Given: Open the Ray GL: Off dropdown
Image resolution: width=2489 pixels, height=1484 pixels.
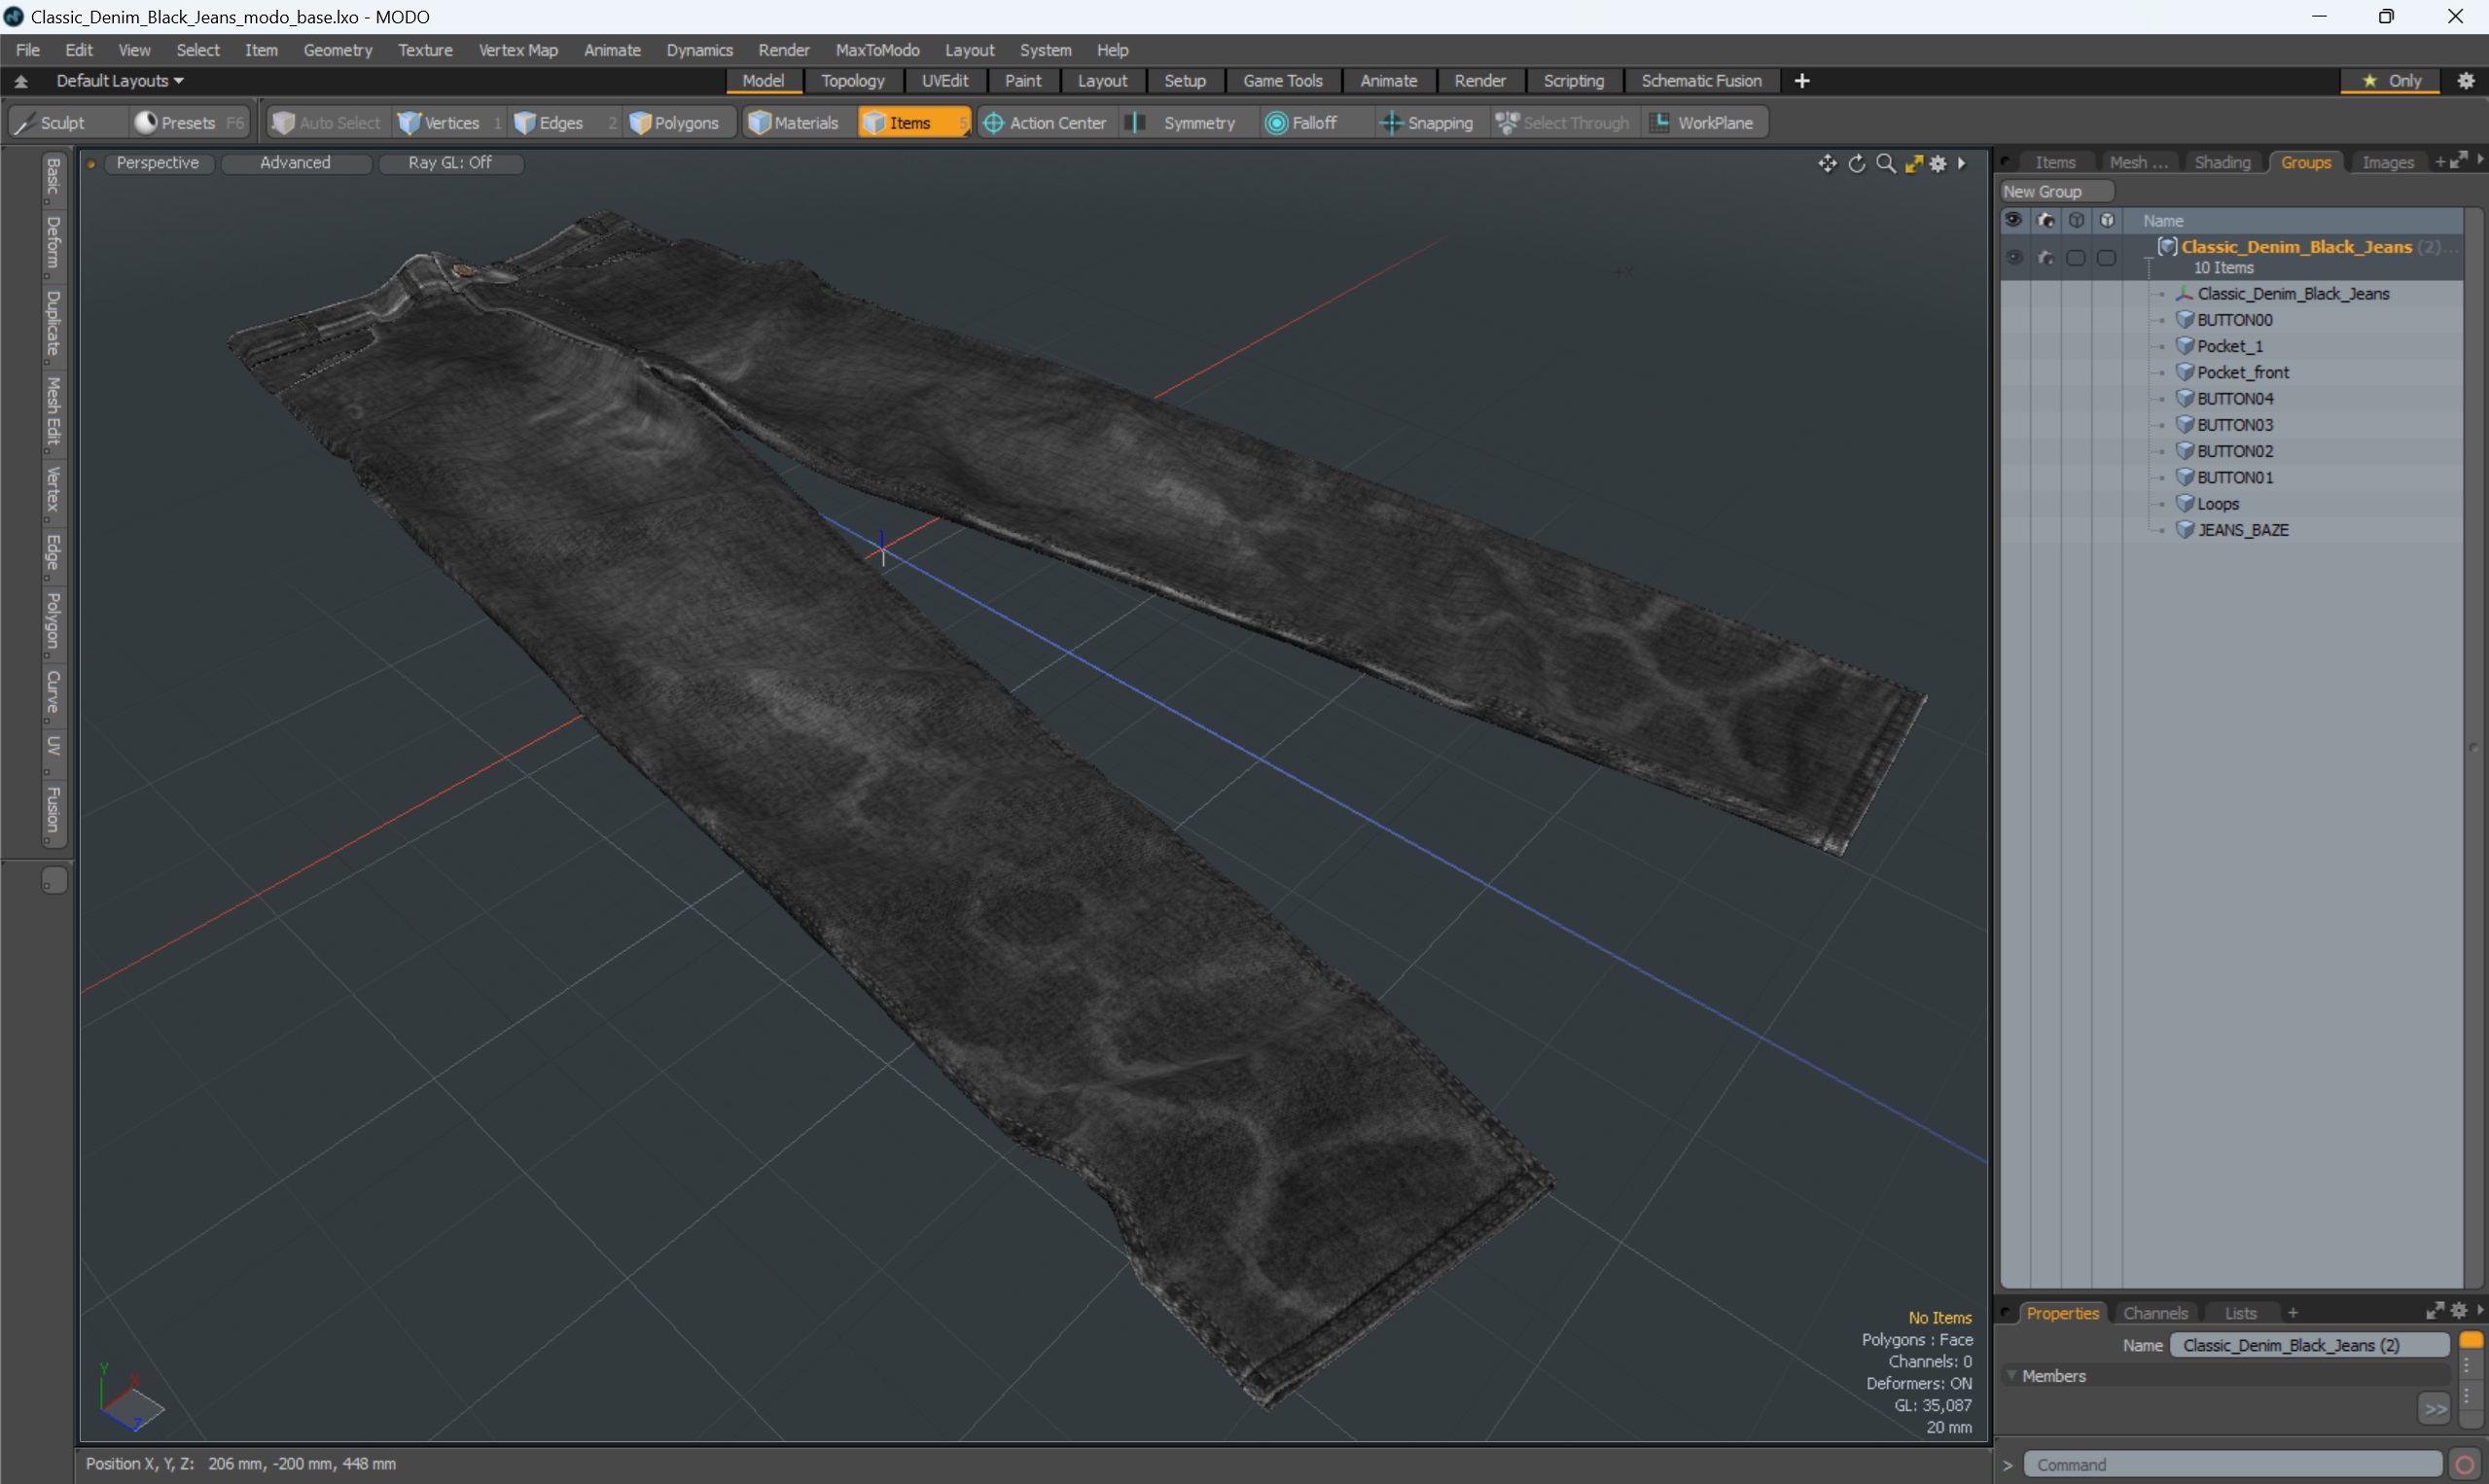Looking at the screenshot, I should click(x=450, y=162).
